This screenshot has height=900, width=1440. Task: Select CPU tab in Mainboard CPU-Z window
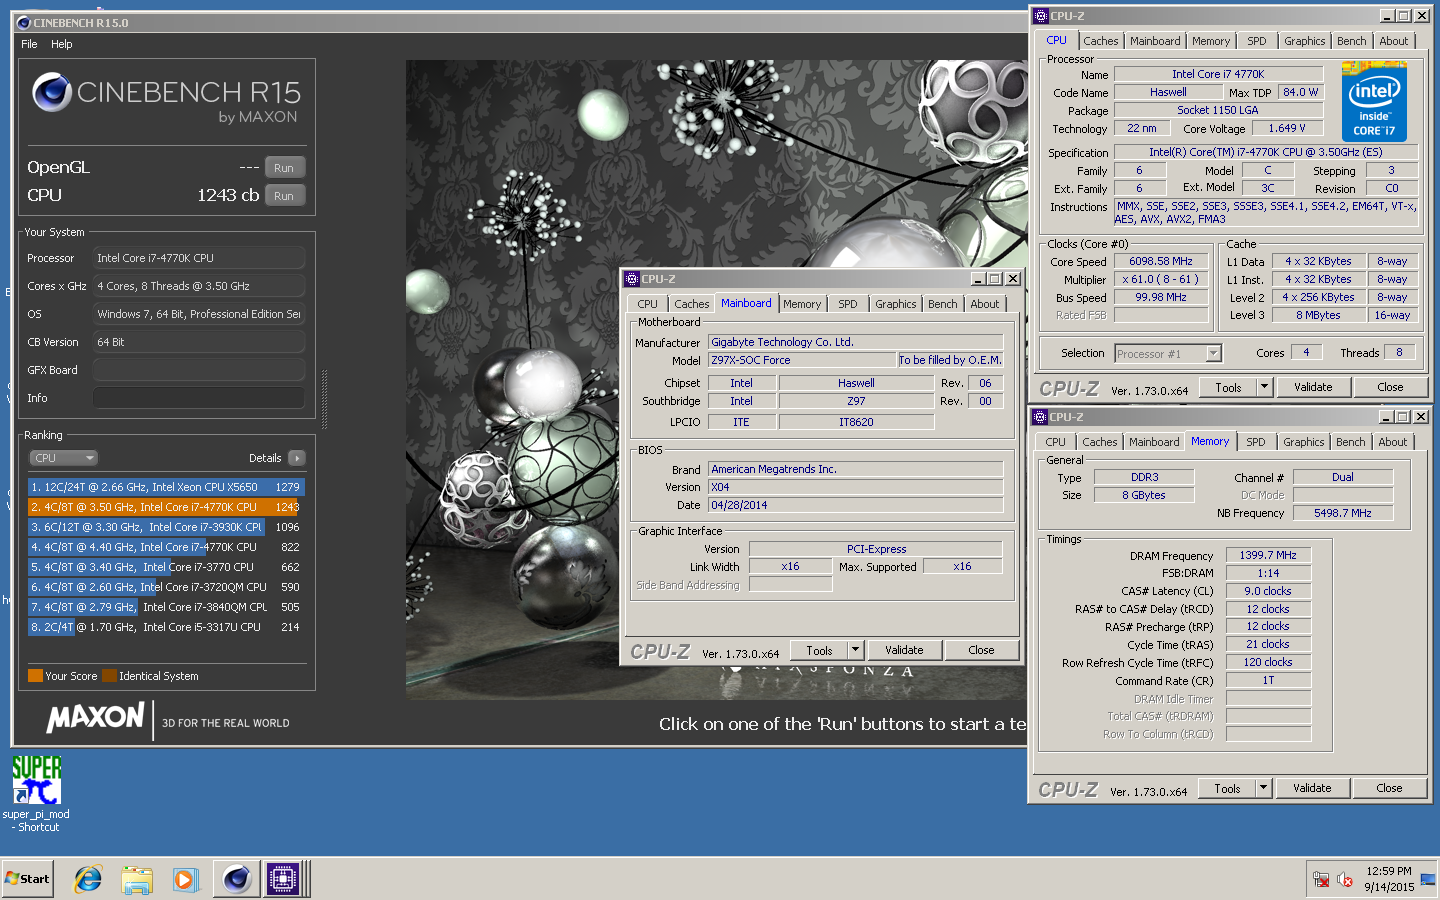pyautogui.click(x=648, y=304)
